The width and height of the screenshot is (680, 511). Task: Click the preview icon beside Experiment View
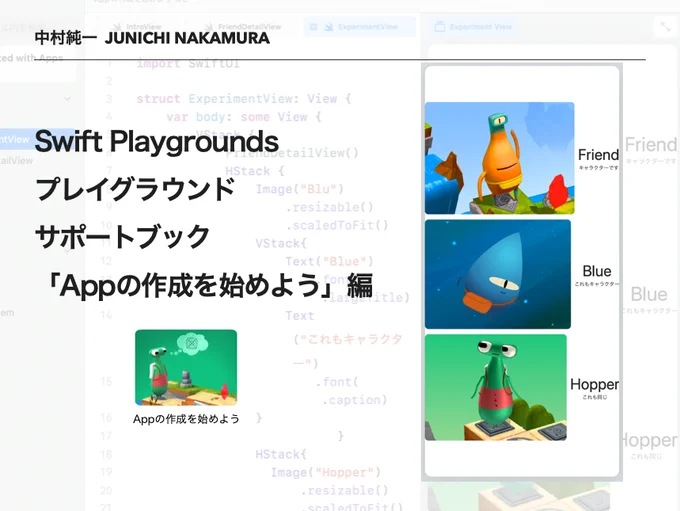[440, 27]
